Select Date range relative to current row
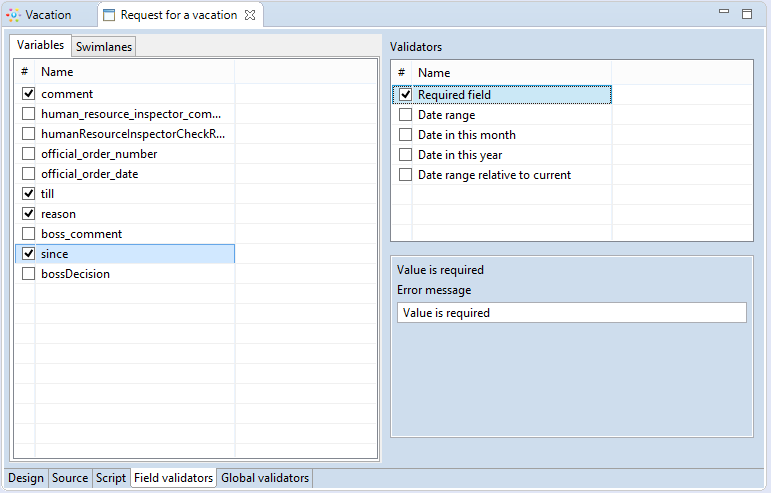 pyautogui.click(x=494, y=175)
